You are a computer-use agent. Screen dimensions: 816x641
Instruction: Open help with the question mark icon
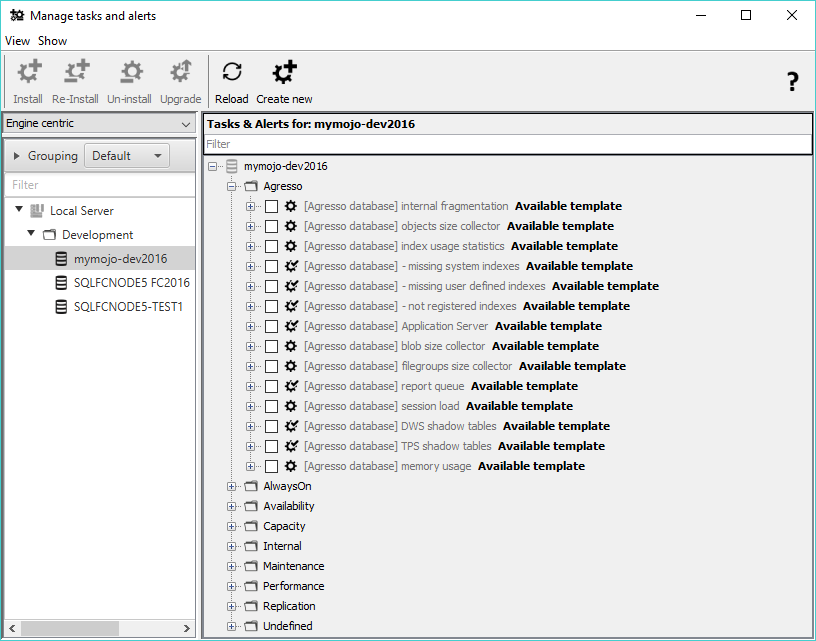click(792, 81)
